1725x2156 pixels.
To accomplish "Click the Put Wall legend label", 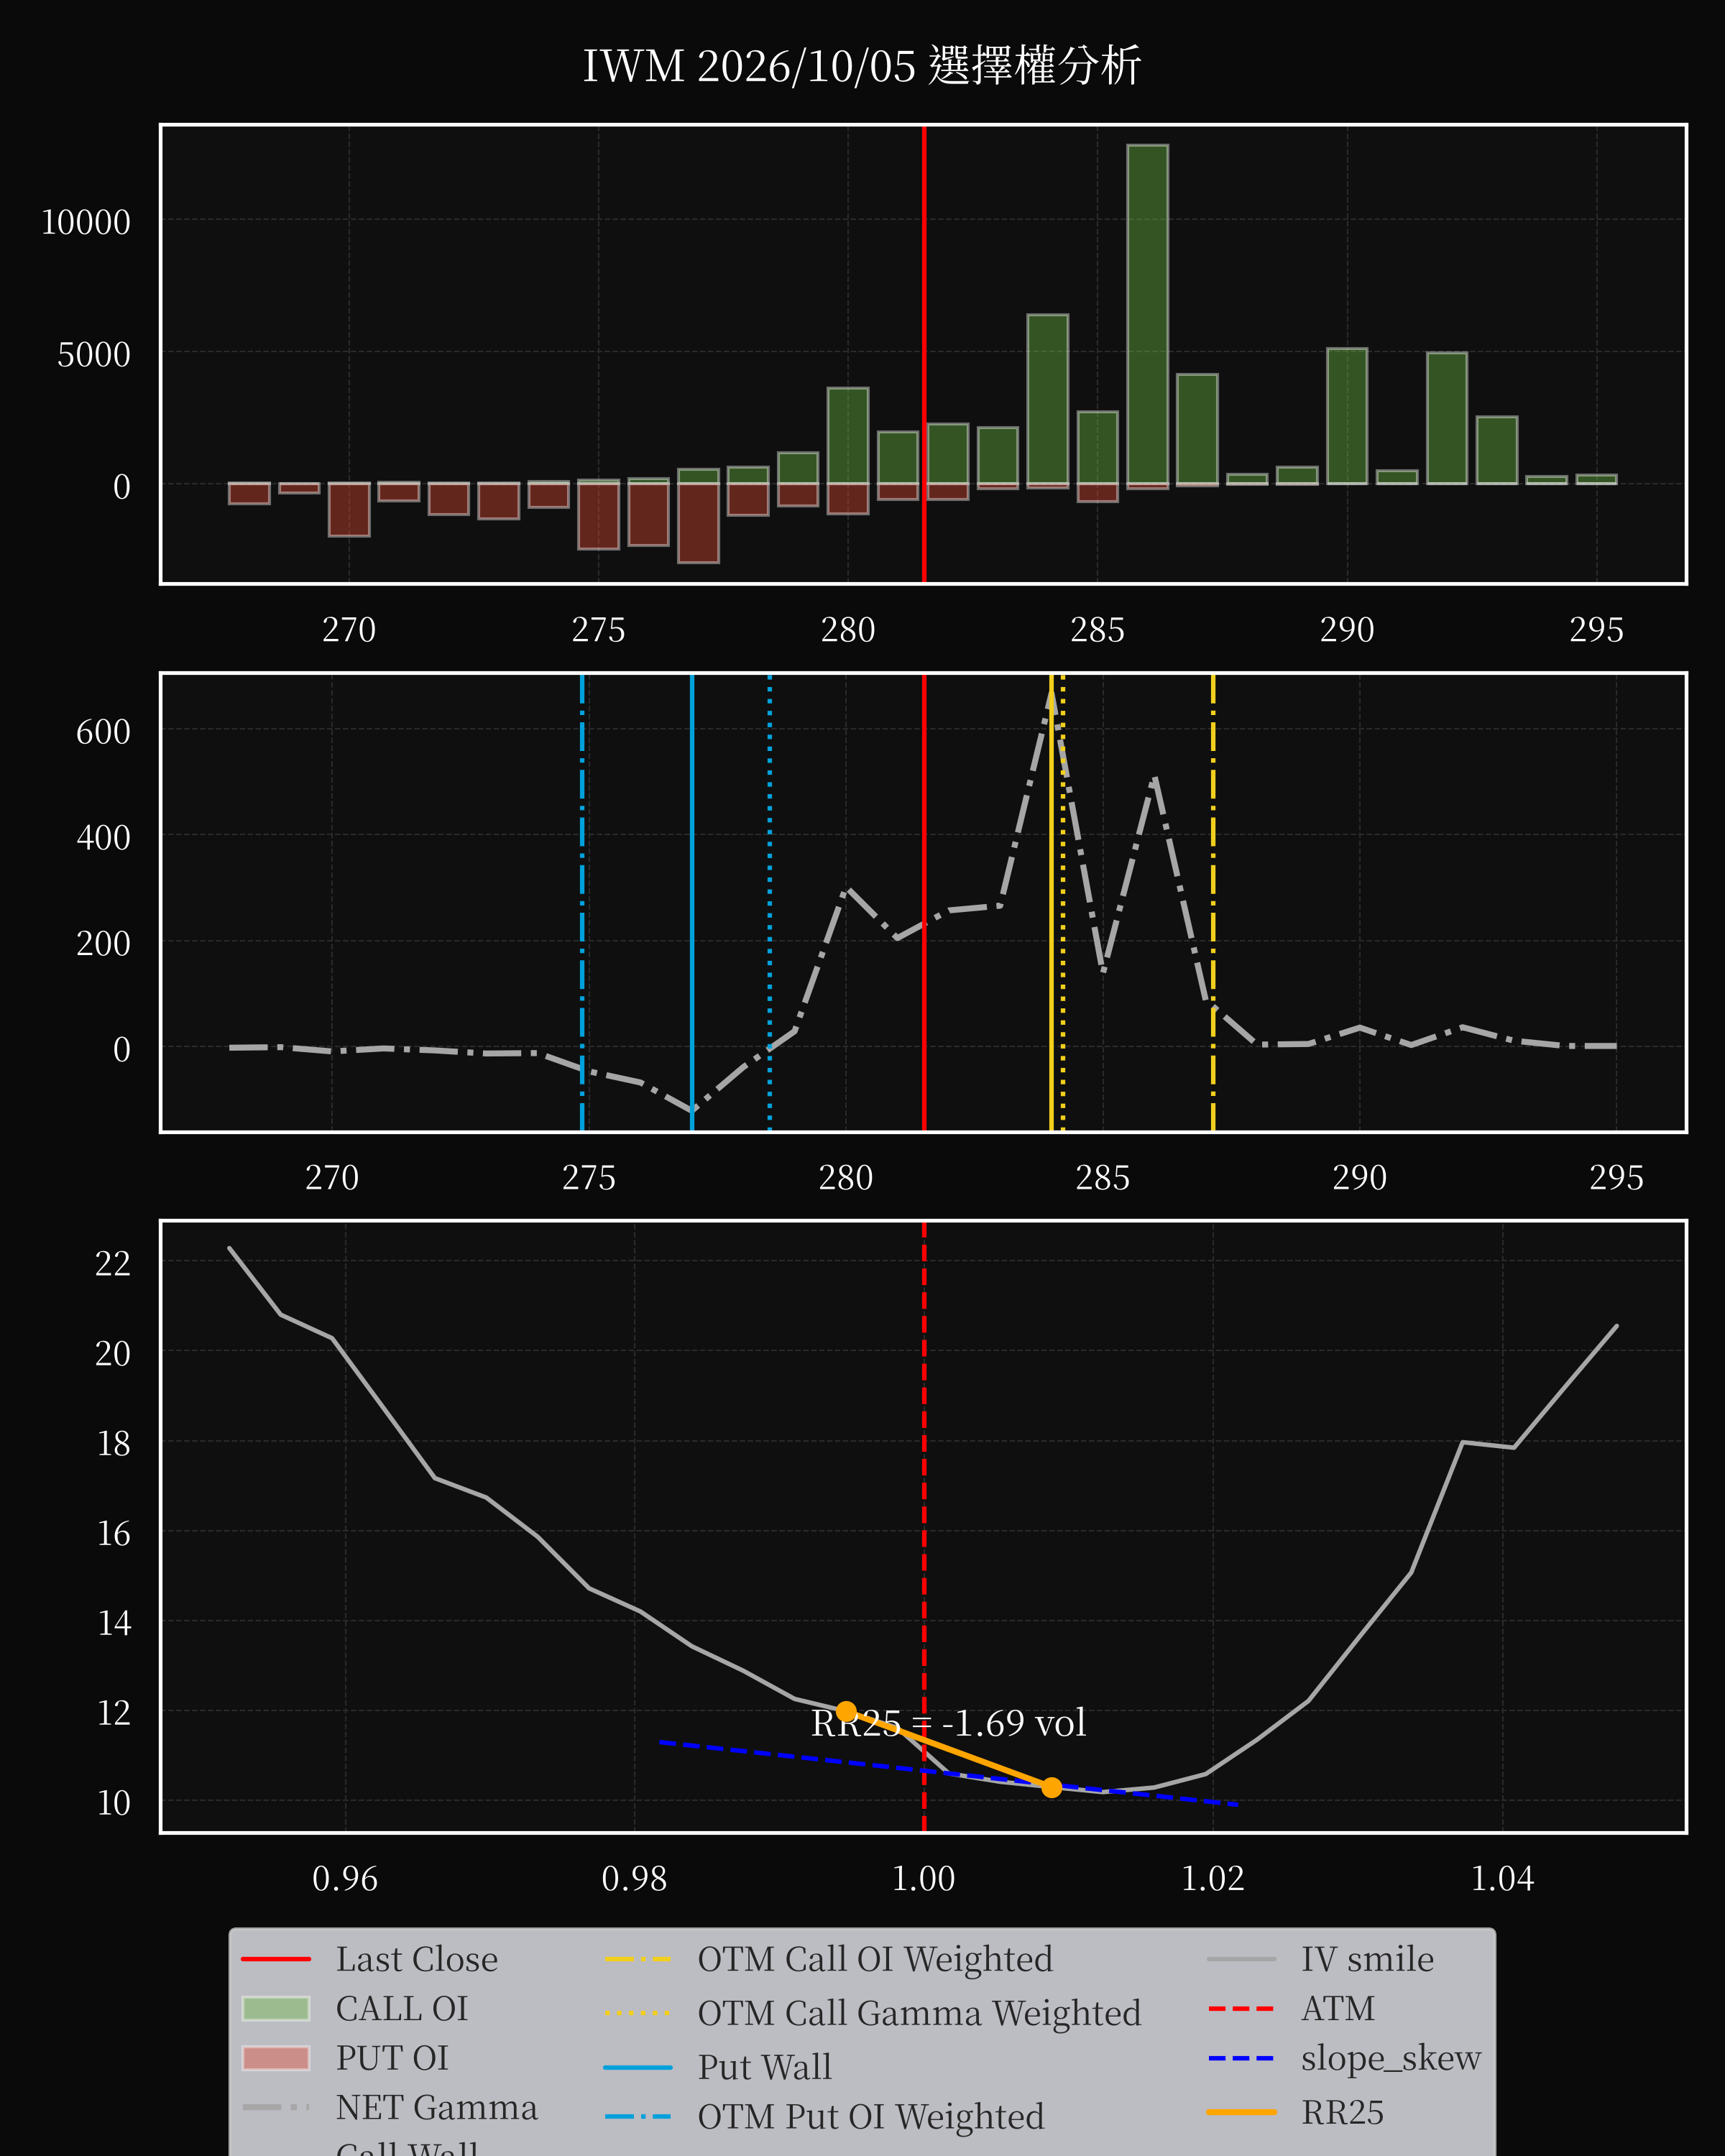I will pyautogui.click(x=764, y=2067).
